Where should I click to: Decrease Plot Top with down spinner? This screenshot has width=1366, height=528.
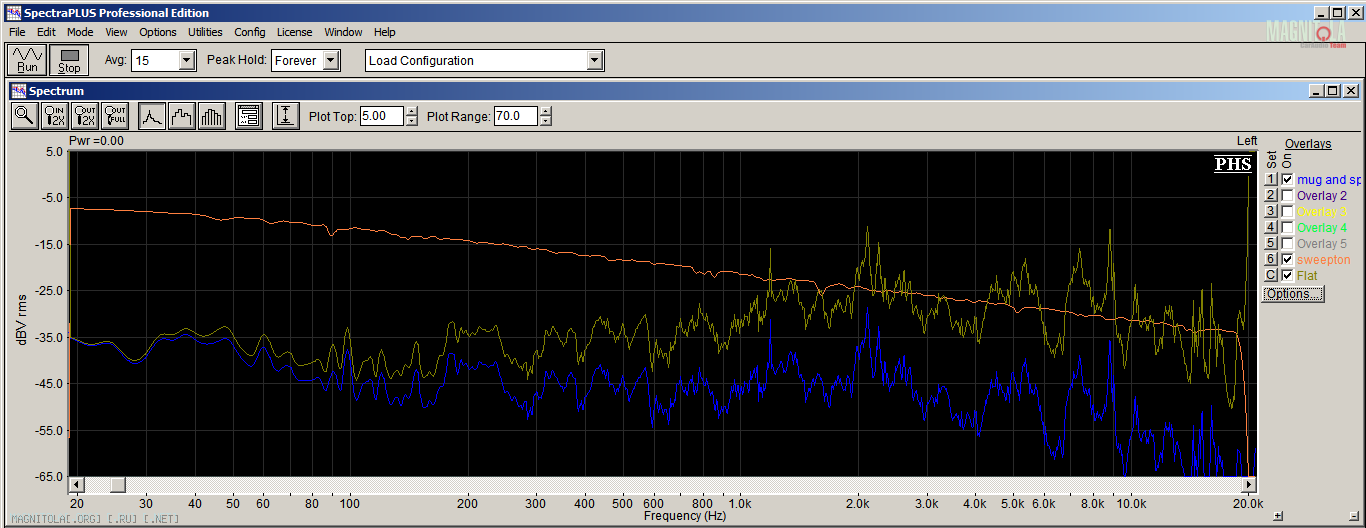[x=411, y=121]
